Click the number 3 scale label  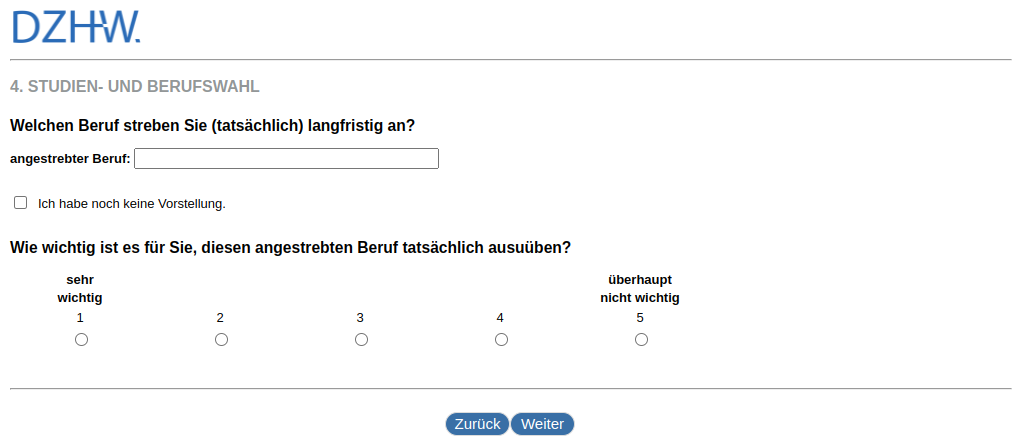tap(360, 318)
